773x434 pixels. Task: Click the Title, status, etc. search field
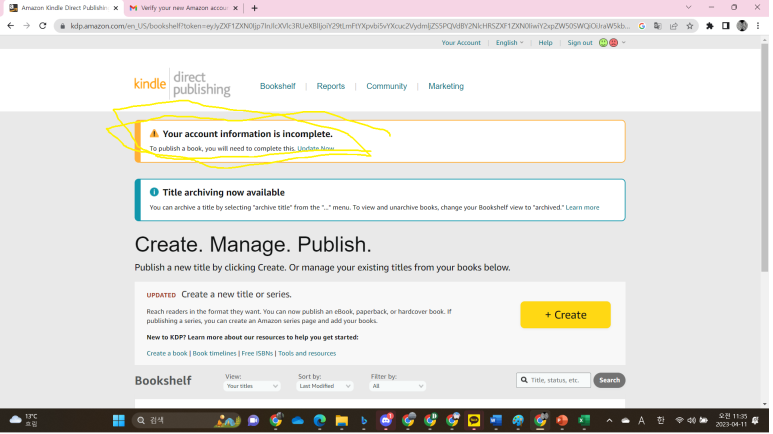tap(553, 381)
